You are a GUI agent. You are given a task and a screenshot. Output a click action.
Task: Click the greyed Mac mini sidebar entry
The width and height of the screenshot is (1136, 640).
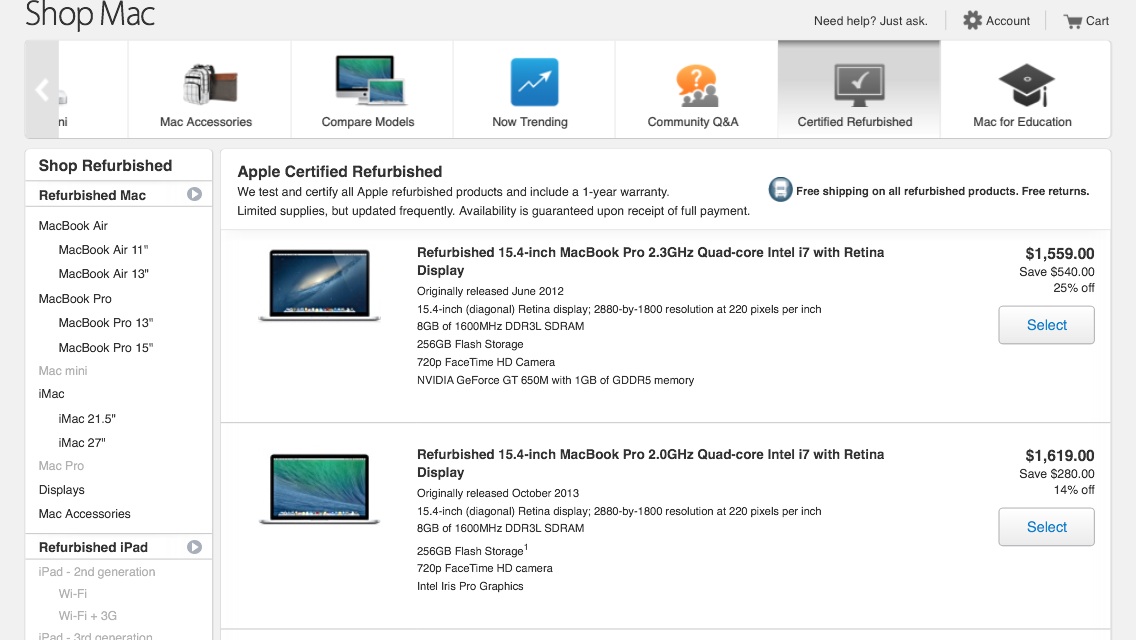[63, 370]
